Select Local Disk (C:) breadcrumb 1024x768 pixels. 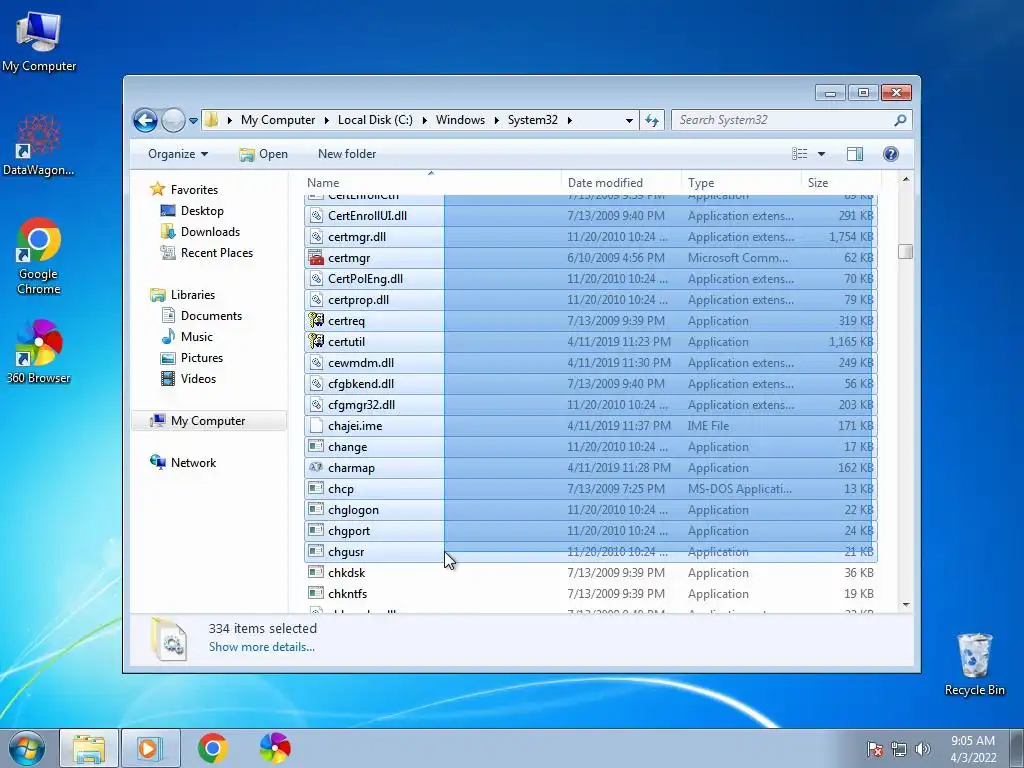click(x=375, y=120)
